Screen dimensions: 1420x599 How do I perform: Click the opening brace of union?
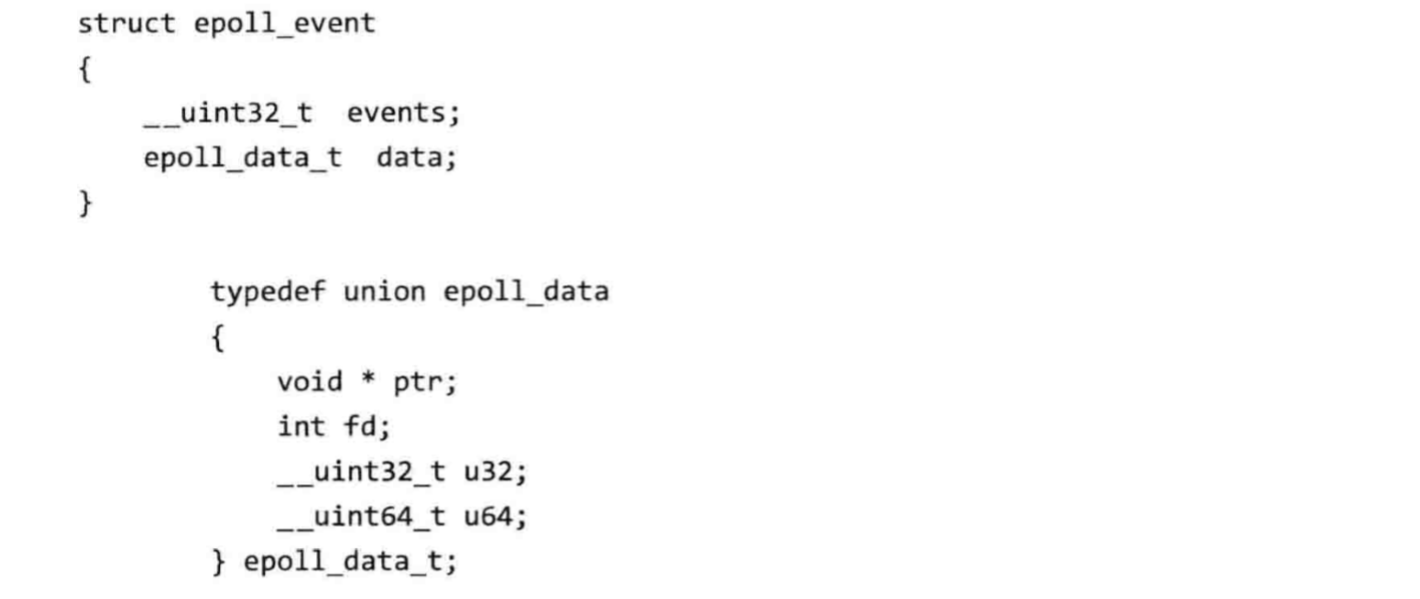tap(217, 338)
